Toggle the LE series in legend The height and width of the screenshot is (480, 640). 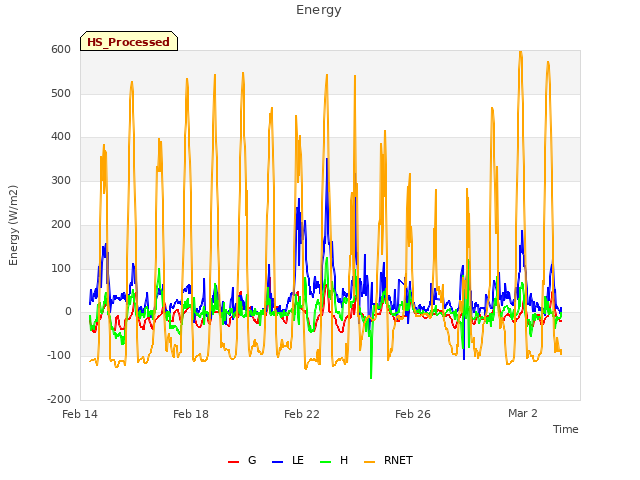pos(288,460)
